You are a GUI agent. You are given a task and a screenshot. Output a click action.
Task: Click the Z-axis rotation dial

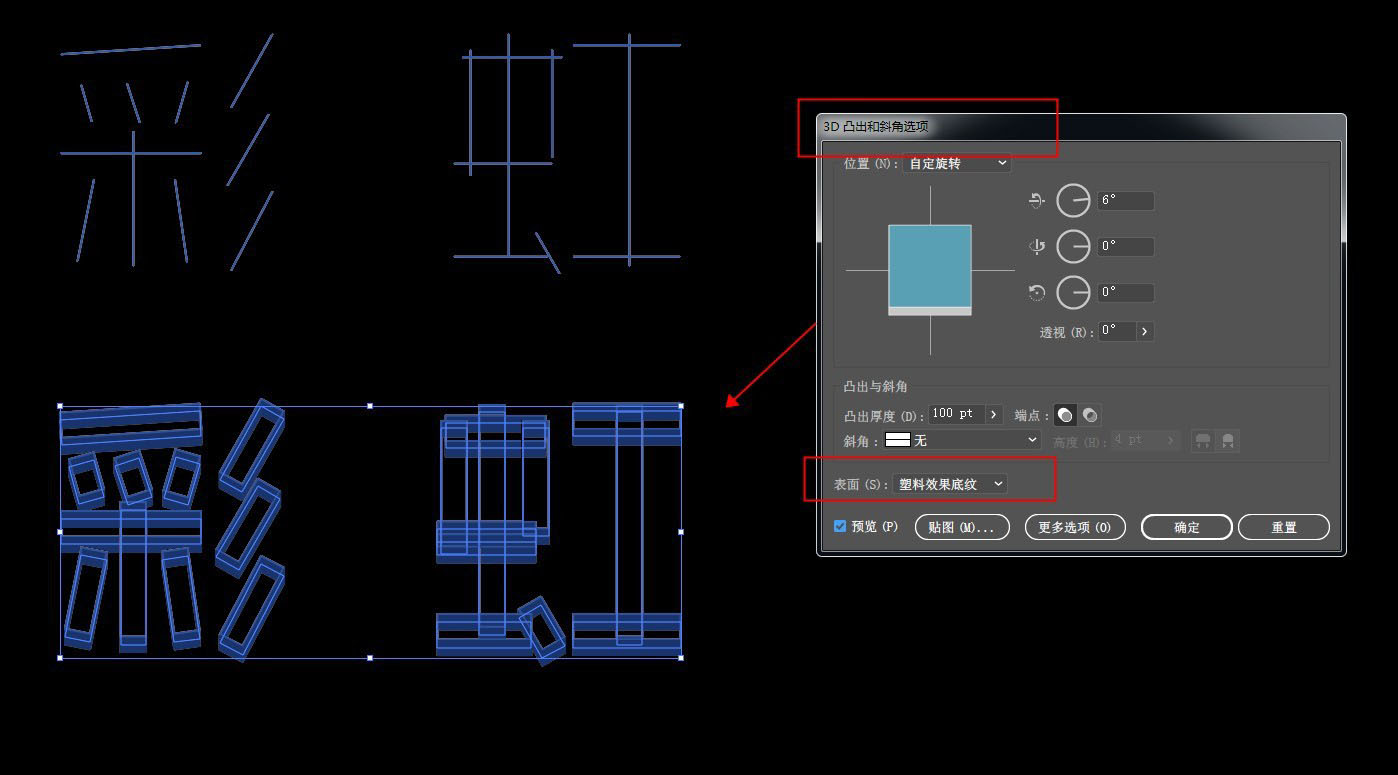1073,292
